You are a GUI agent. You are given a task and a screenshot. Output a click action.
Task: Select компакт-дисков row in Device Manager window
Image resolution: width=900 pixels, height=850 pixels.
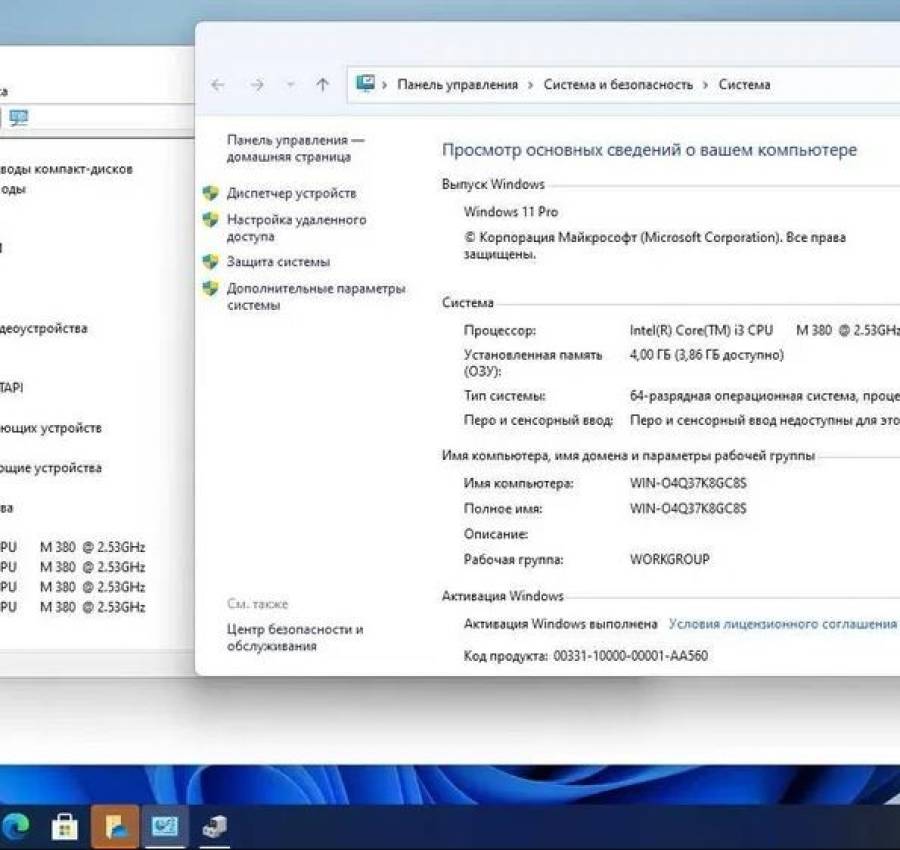[x=67, y=169]
